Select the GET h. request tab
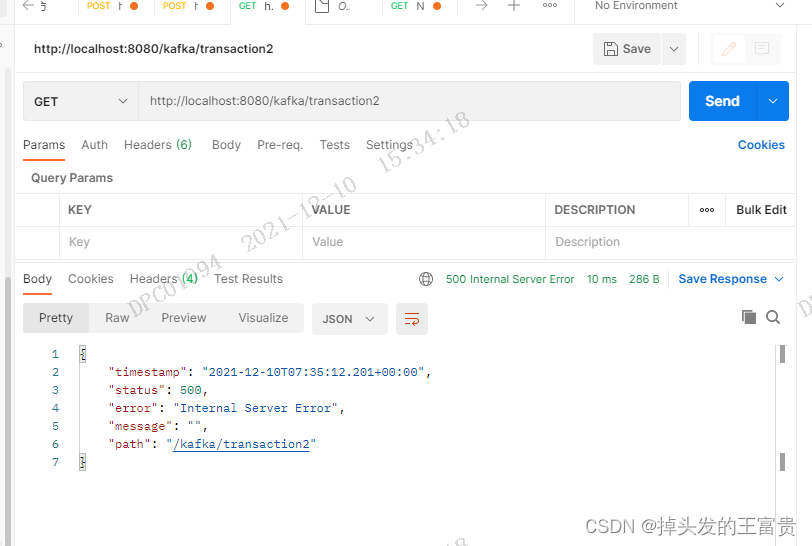The height and width of the screenshot is (546, 812). coord(264,6)
